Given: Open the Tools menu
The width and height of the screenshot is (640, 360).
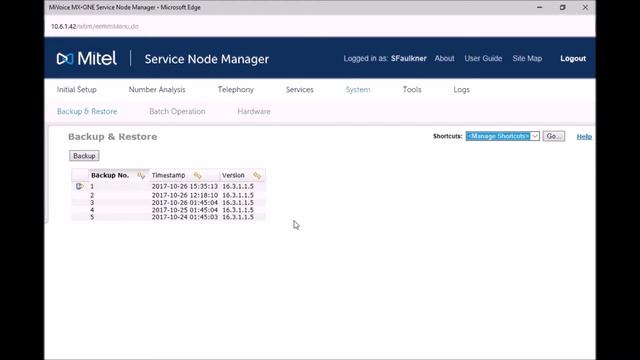Looking at the screenshot, I should [x=412, y=89].
